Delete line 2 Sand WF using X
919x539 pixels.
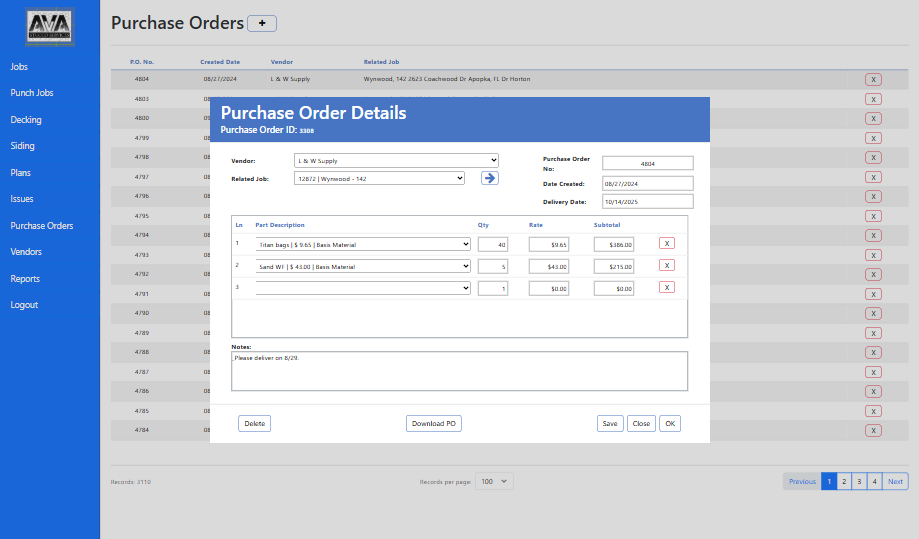(x=667, y=265)
